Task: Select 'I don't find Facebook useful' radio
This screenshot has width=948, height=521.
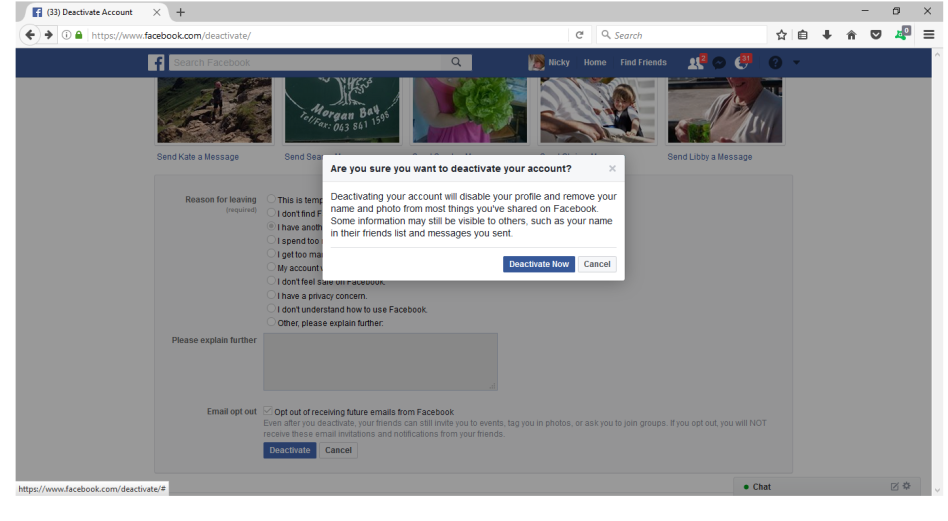Action: [271, 213]
